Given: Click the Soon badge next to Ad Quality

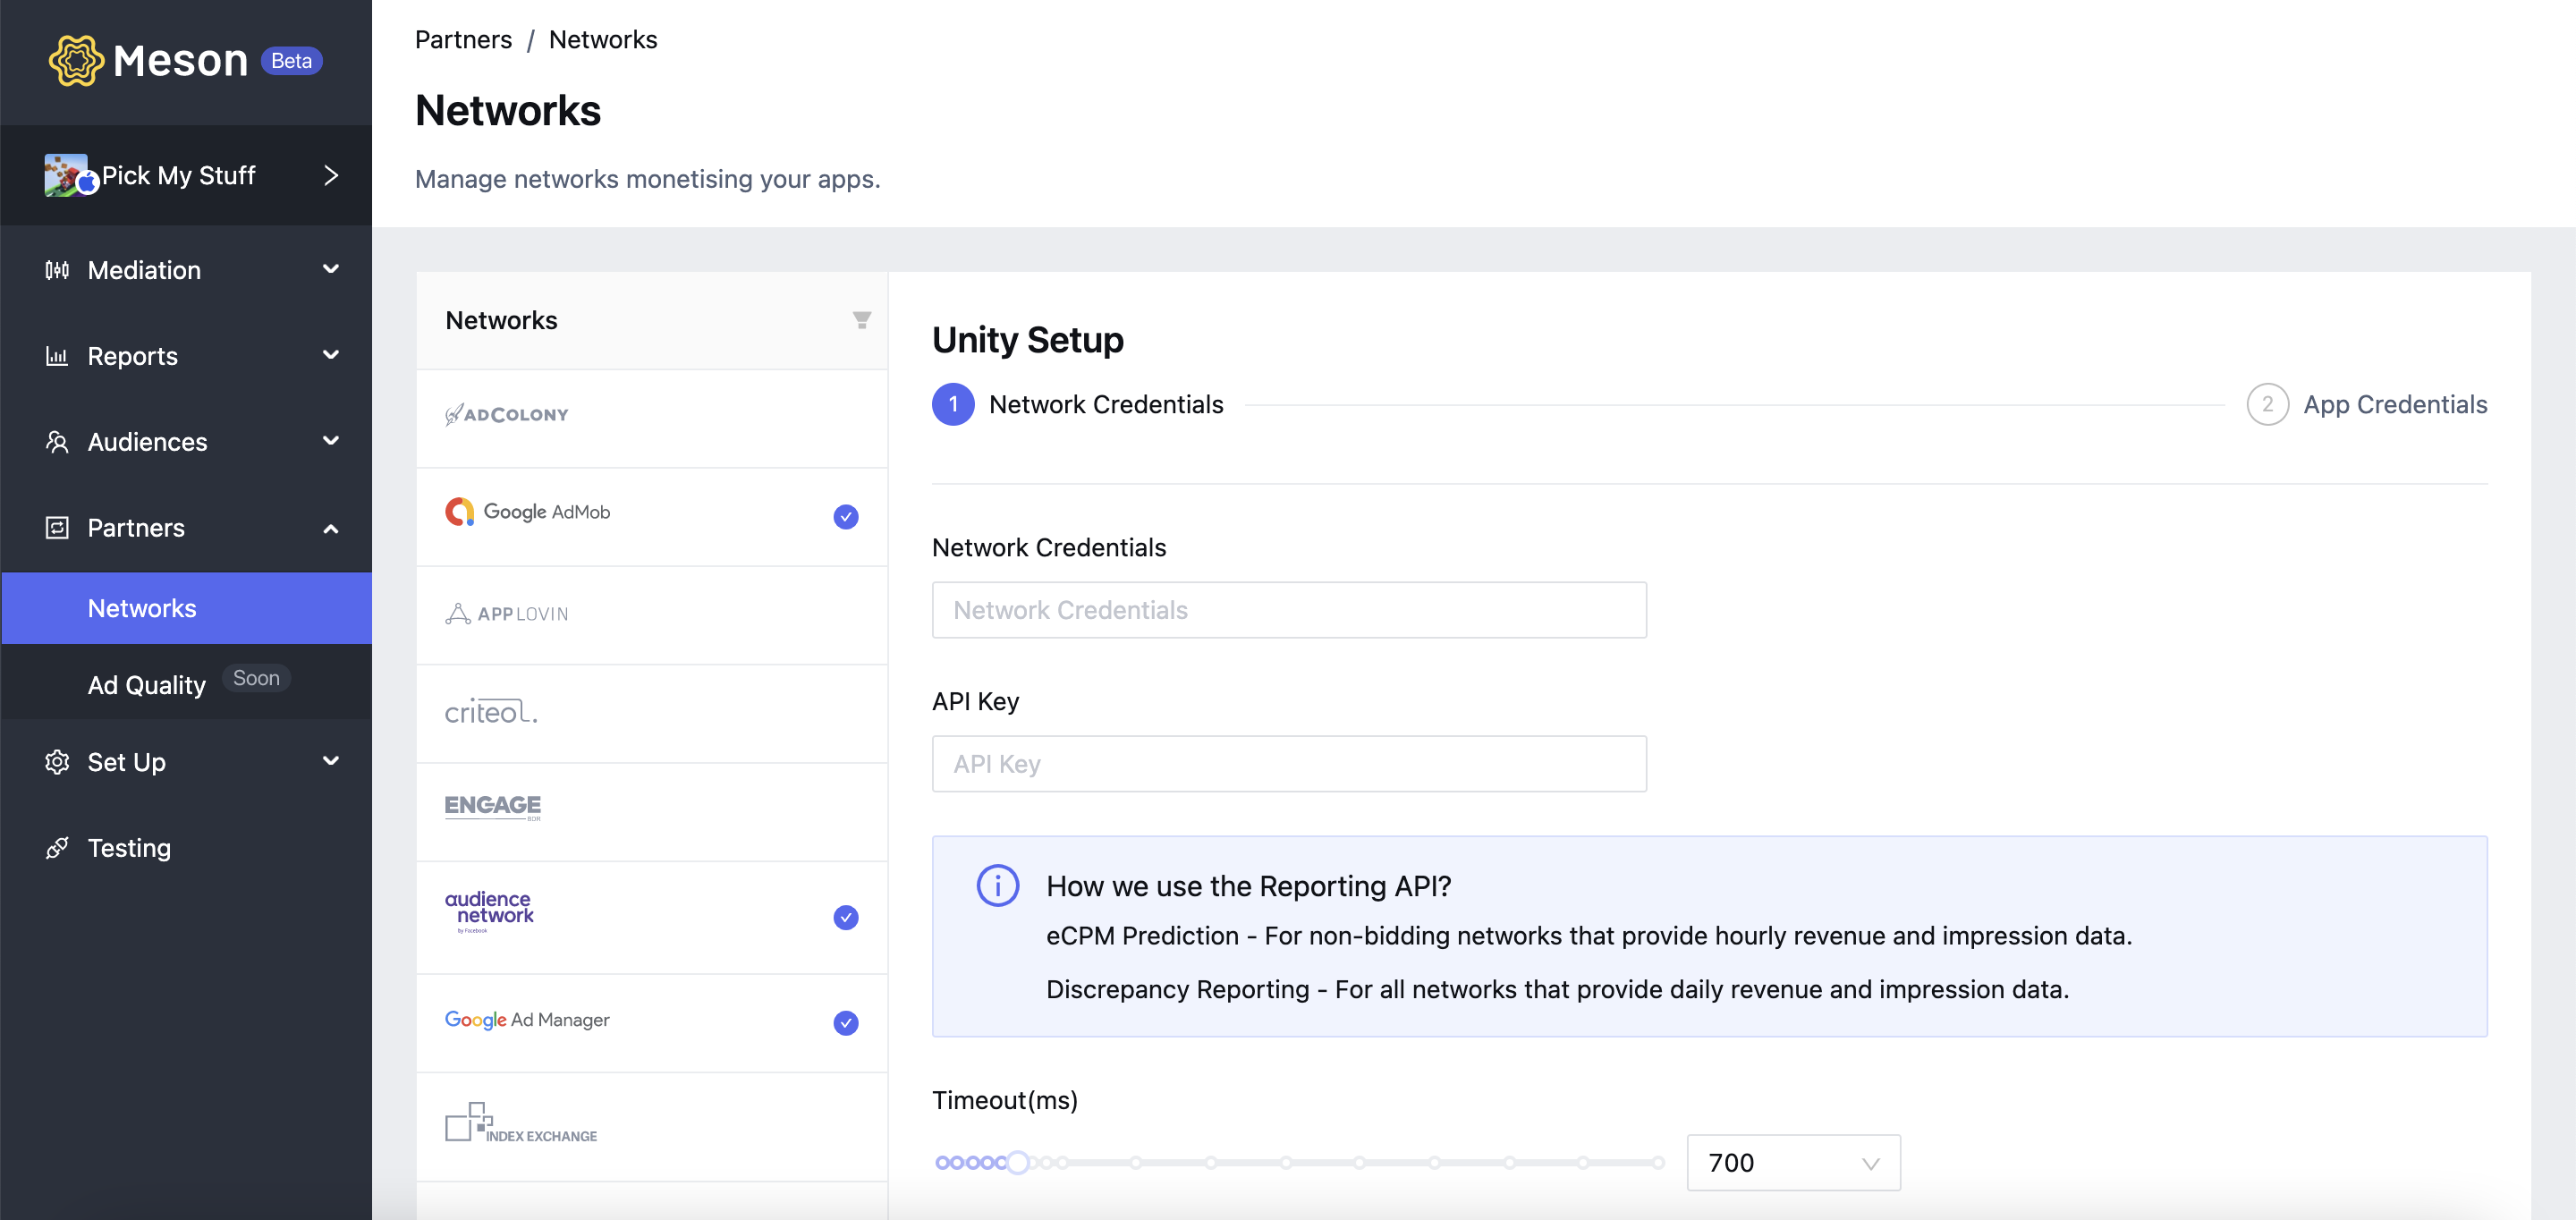Looking at the screenshot, I should pyautogui.click(x=256, y=678).
